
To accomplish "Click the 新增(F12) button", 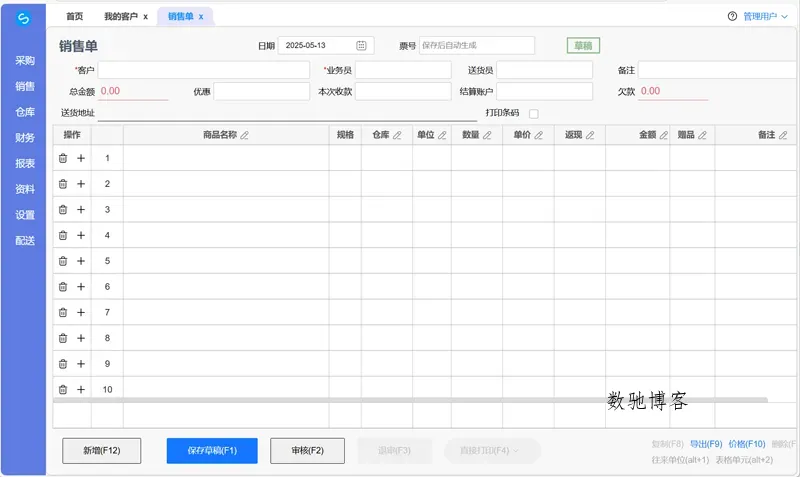I will click(x=102, y=450).
